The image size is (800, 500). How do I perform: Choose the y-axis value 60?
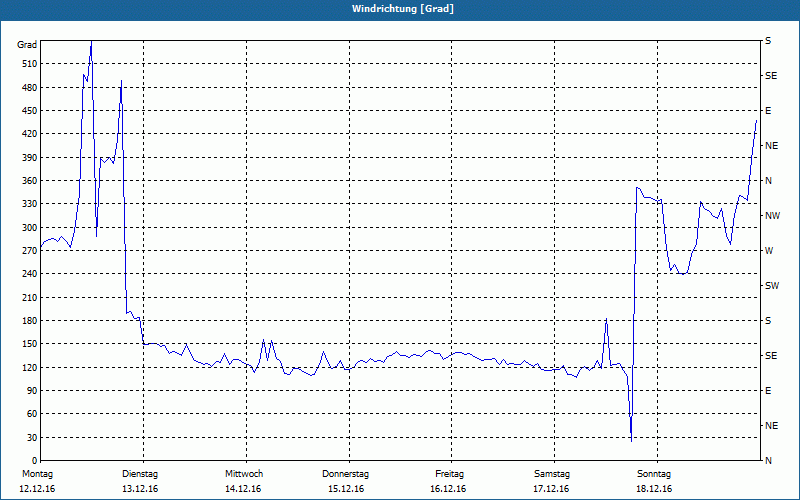pos(32,414)
